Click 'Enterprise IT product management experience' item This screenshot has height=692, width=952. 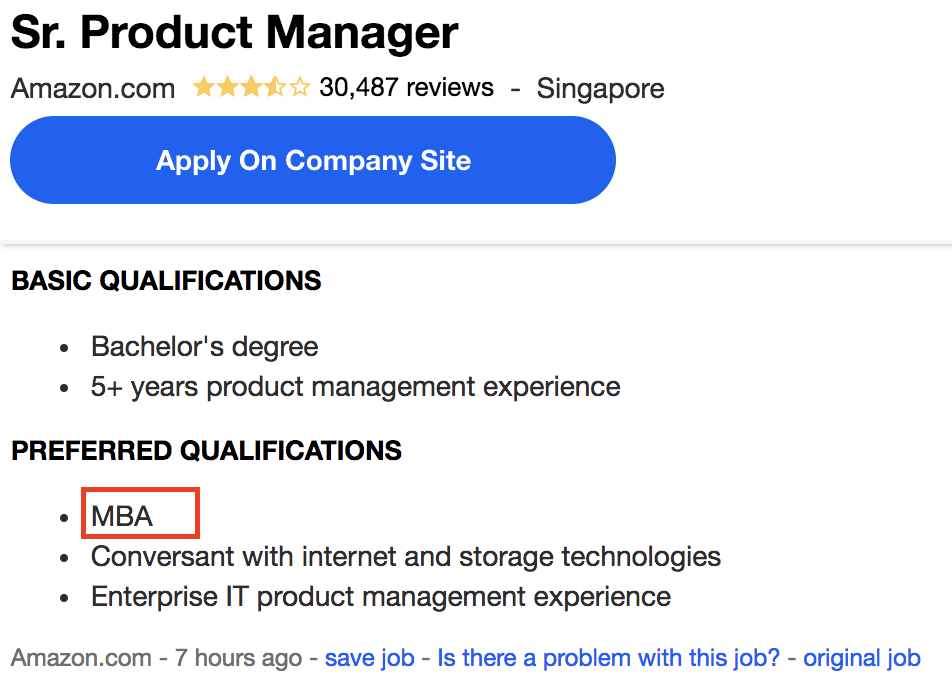tap(380, 597)
